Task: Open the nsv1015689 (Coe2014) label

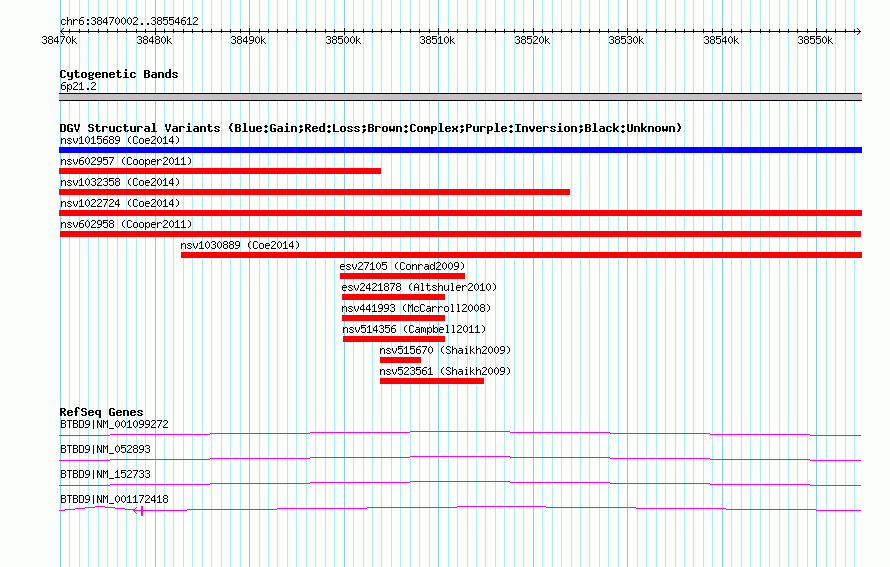Action: click(x=120, y=140)
